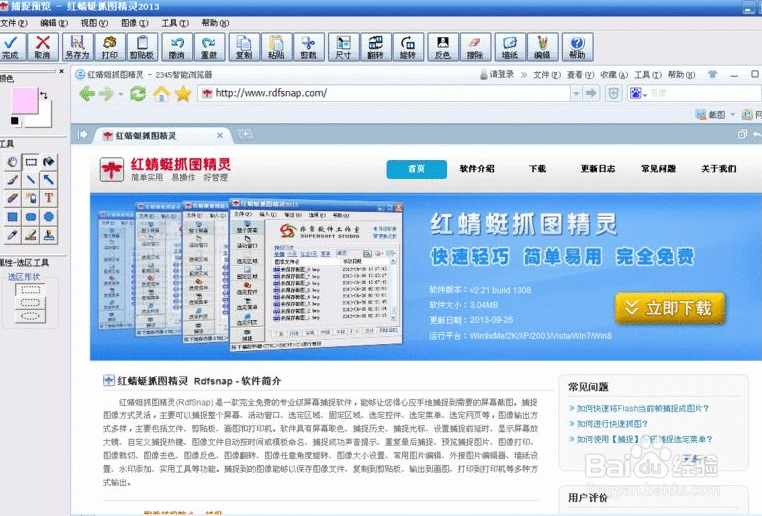Open the 帮助 (Help) menu in the top menu bar
762x516 pixels.
click(215, 23)
